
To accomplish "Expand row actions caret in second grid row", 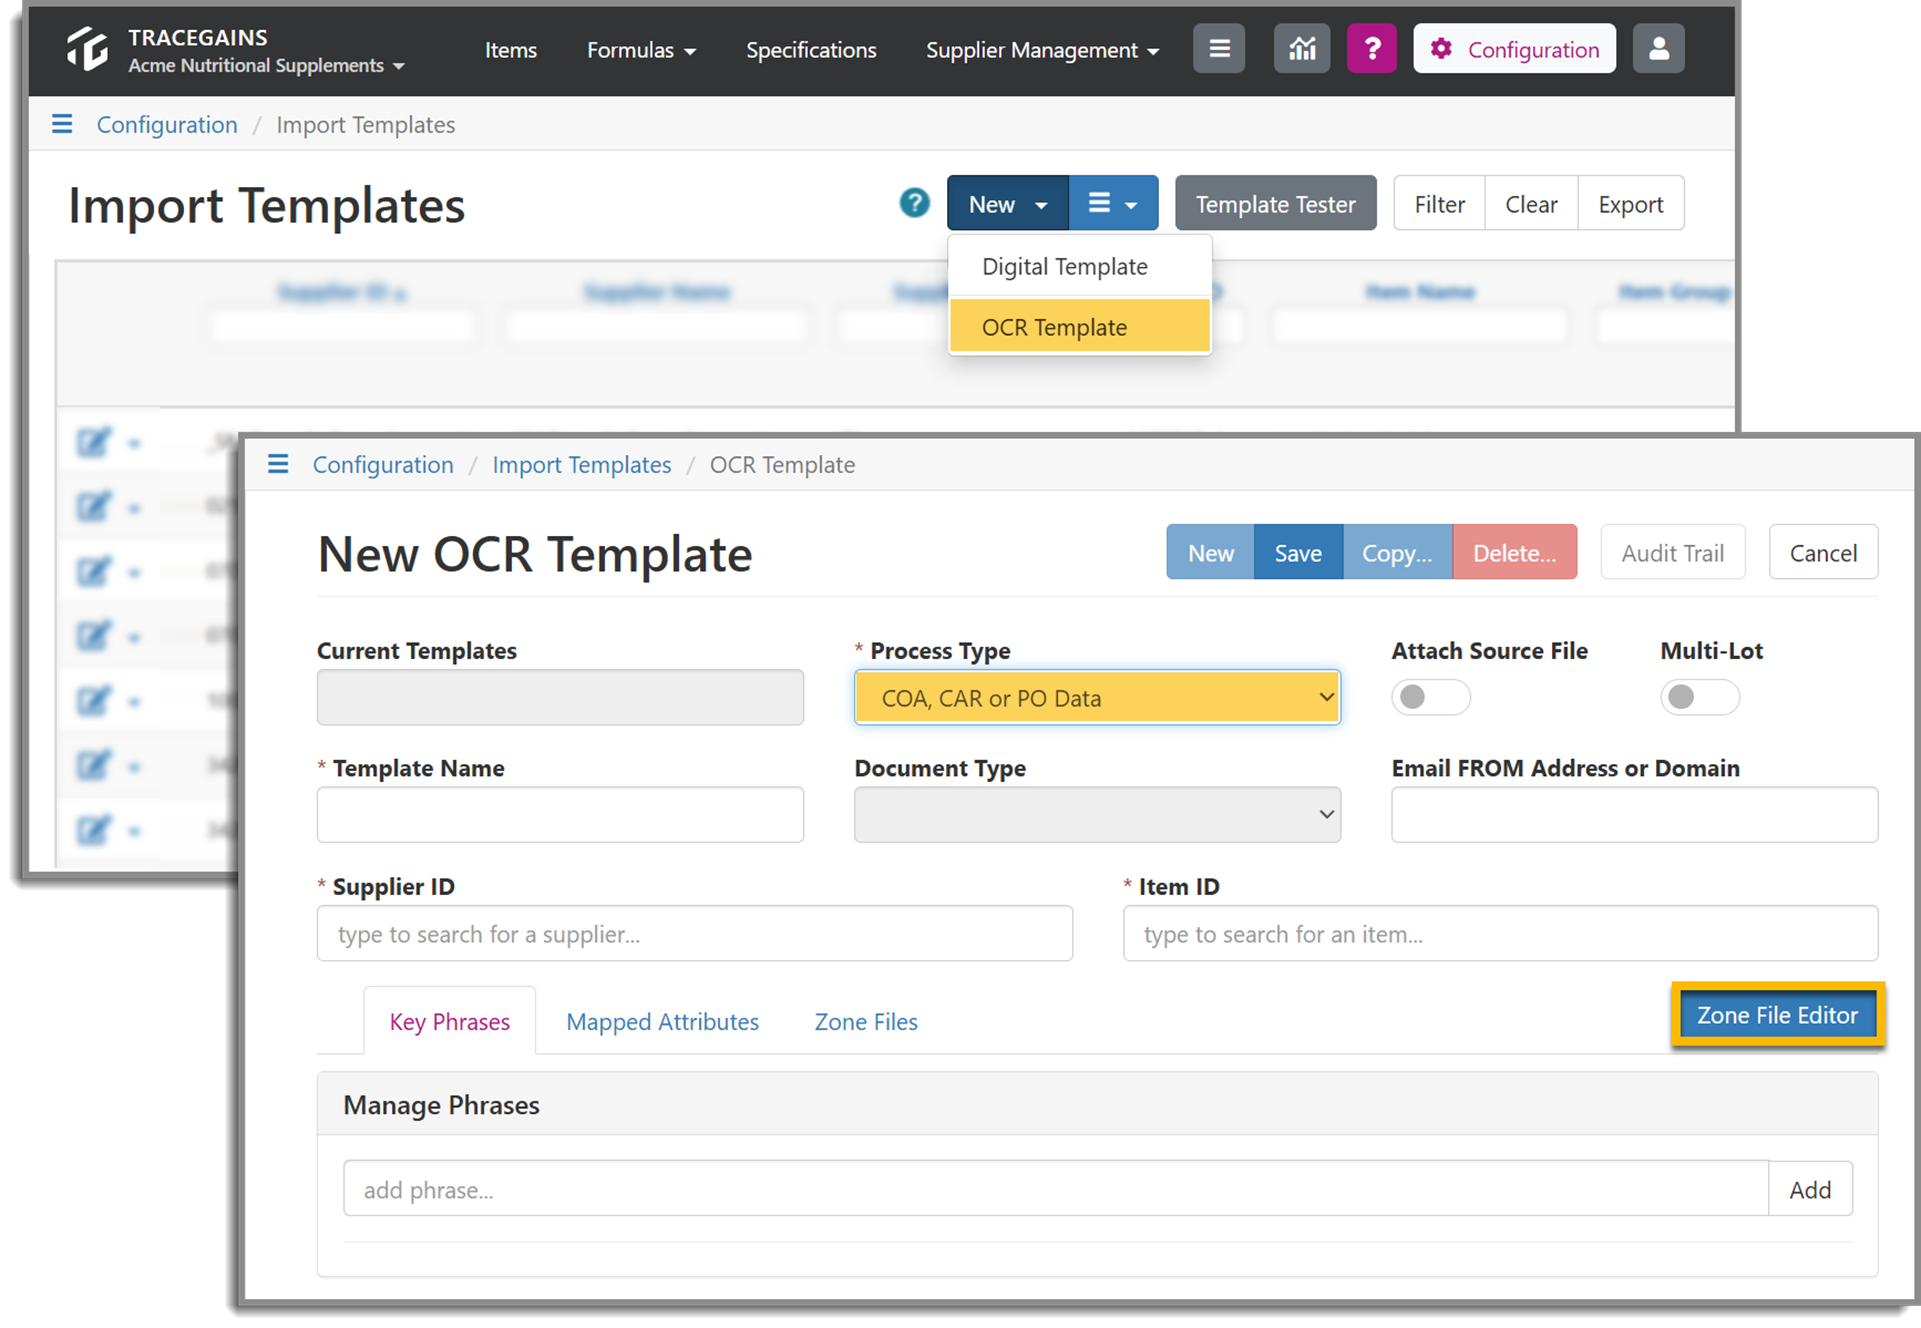I will coord(134,509).
